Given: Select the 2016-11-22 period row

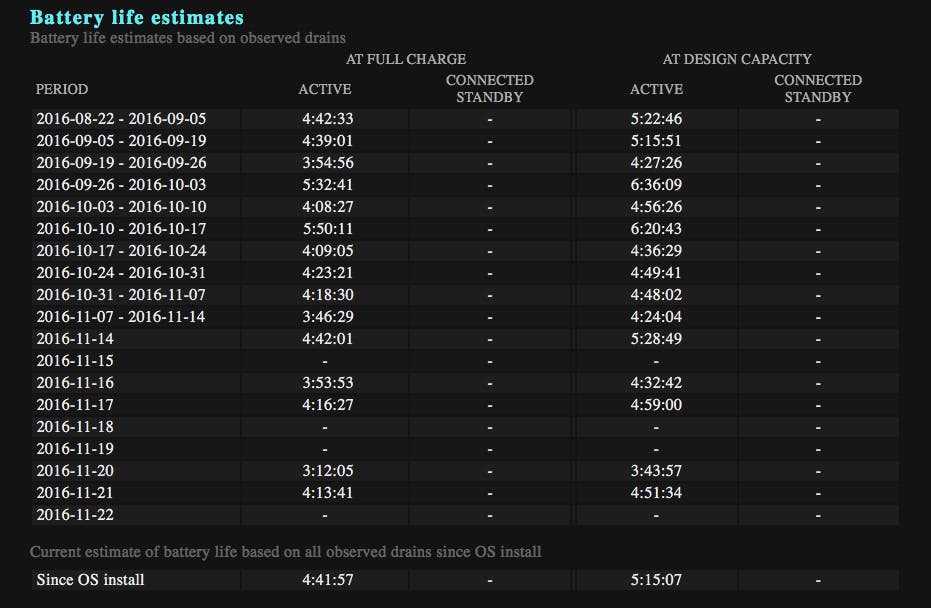Looking at the screenshot, I should (75, 515).
